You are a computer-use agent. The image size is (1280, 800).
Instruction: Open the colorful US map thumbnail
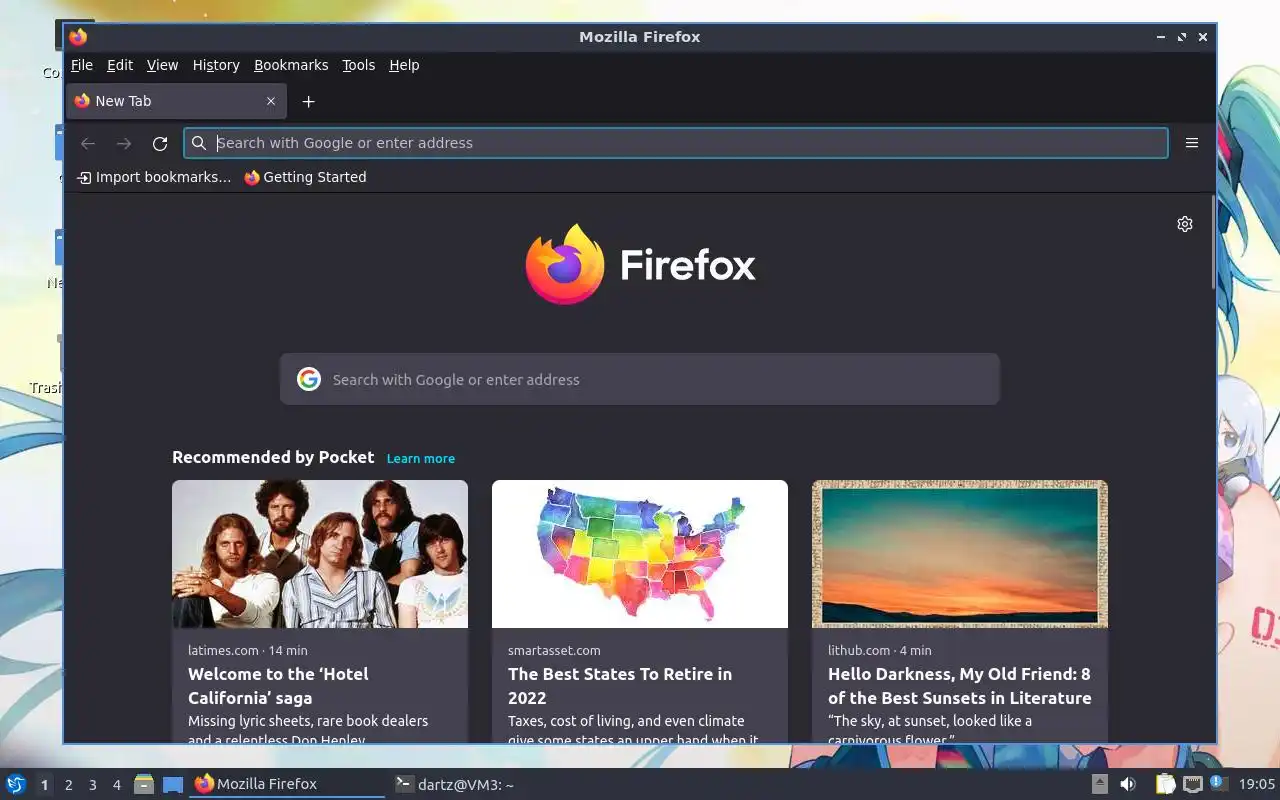pyautogui.click(x=640, y=554)
